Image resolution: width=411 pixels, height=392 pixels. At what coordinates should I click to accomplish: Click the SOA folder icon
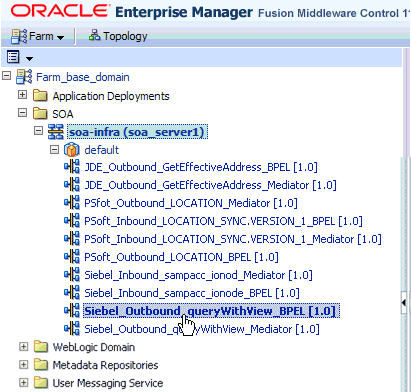40,114
